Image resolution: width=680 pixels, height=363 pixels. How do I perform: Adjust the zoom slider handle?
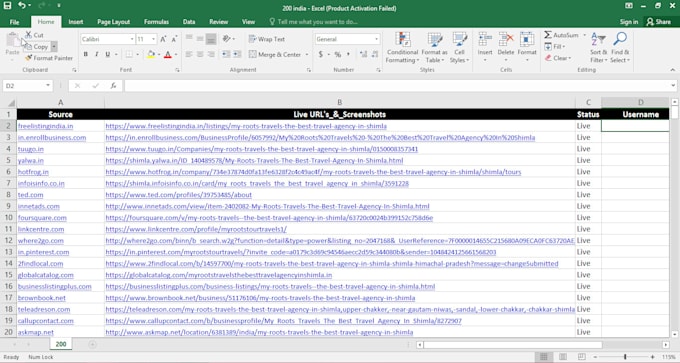625,357
